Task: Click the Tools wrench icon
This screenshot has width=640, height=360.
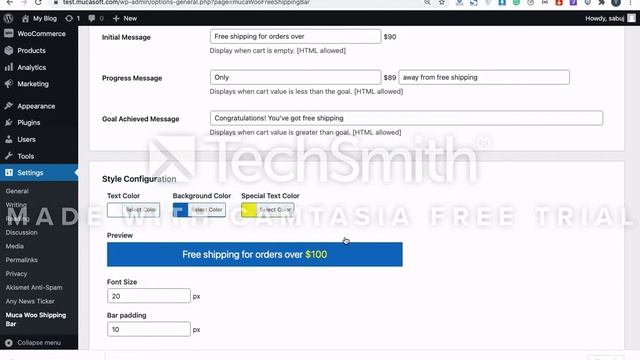Action: click(x=9, y=156)
